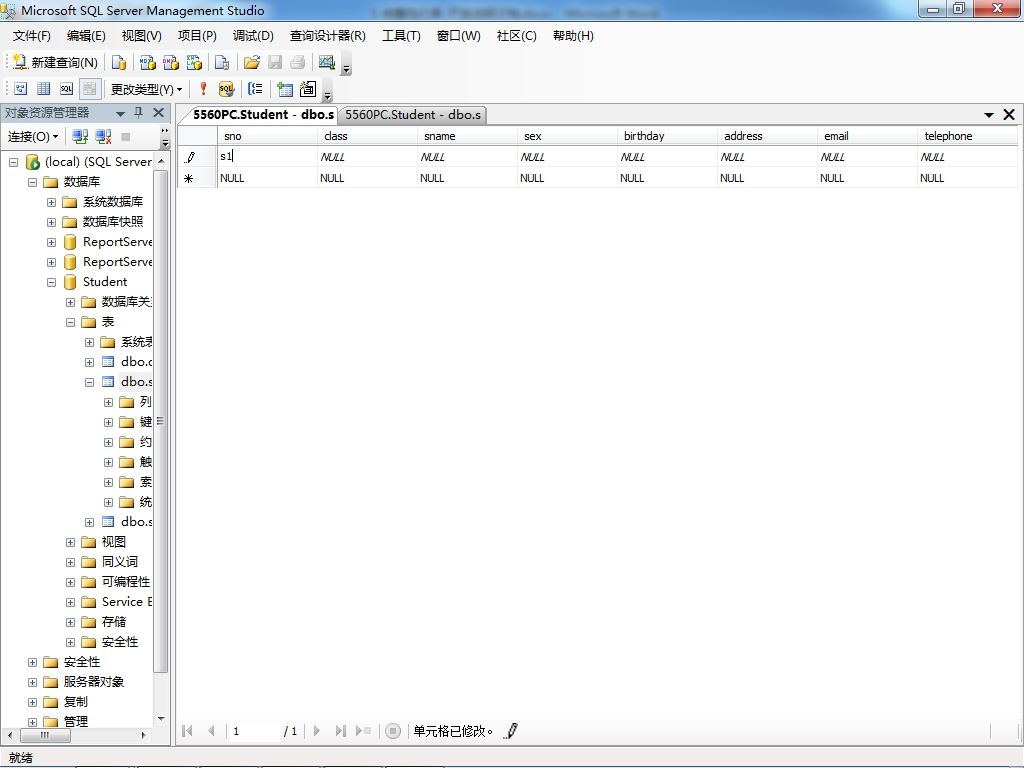Click the 新建查询(N) new query button

(56, 62)
